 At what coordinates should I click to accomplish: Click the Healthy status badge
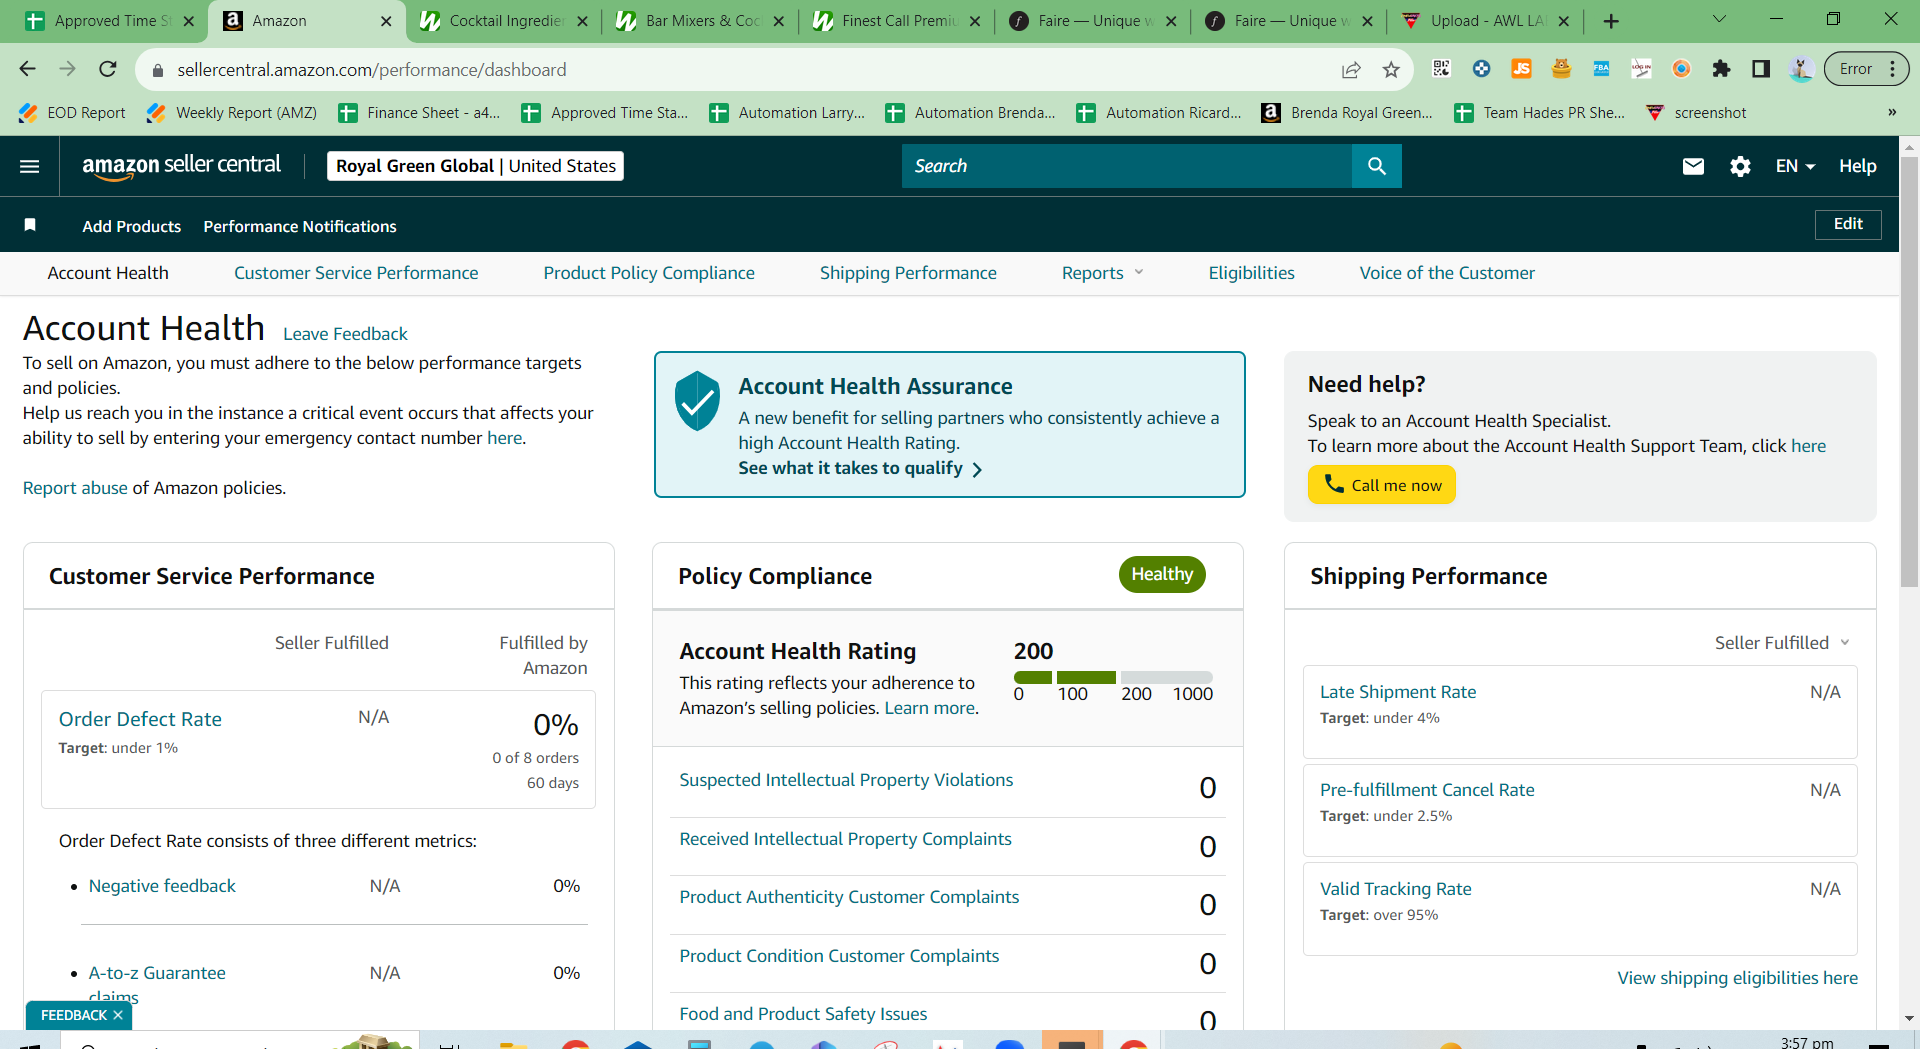1162,574
